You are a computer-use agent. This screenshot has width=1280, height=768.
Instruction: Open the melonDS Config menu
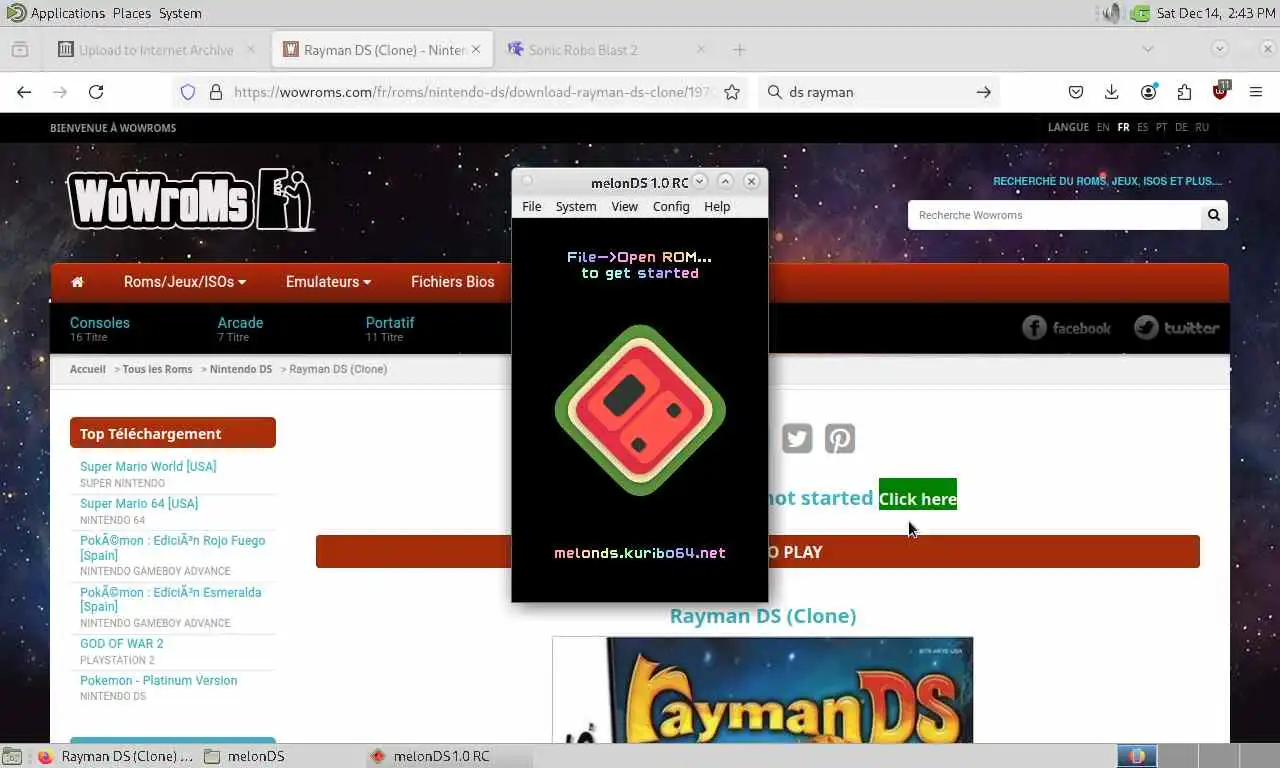coord(671,207)
